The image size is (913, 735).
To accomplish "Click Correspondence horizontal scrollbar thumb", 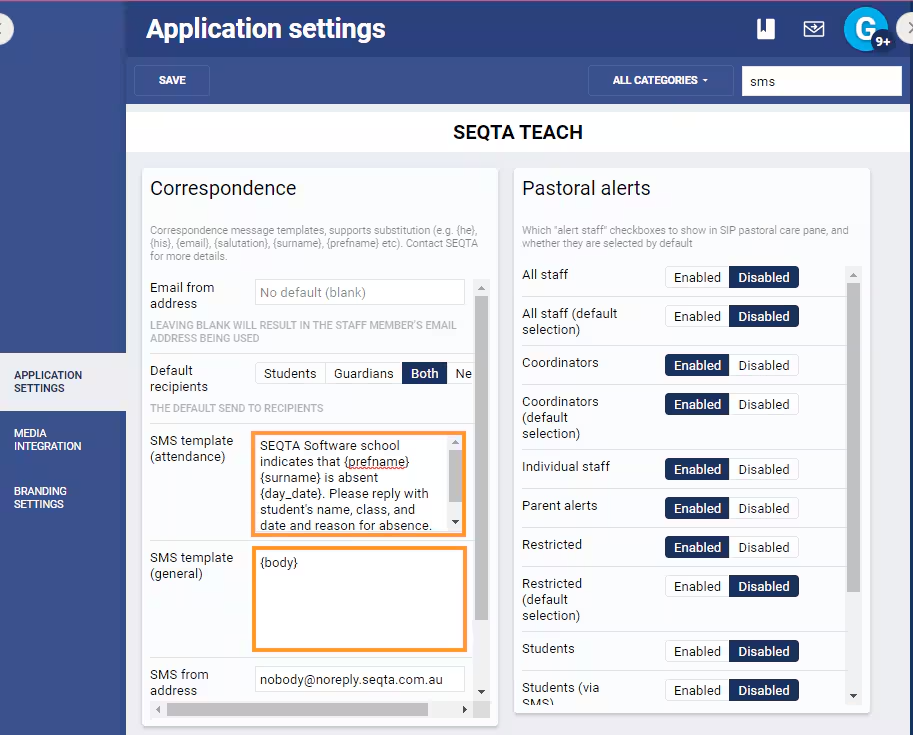I will tap(297, 709).
